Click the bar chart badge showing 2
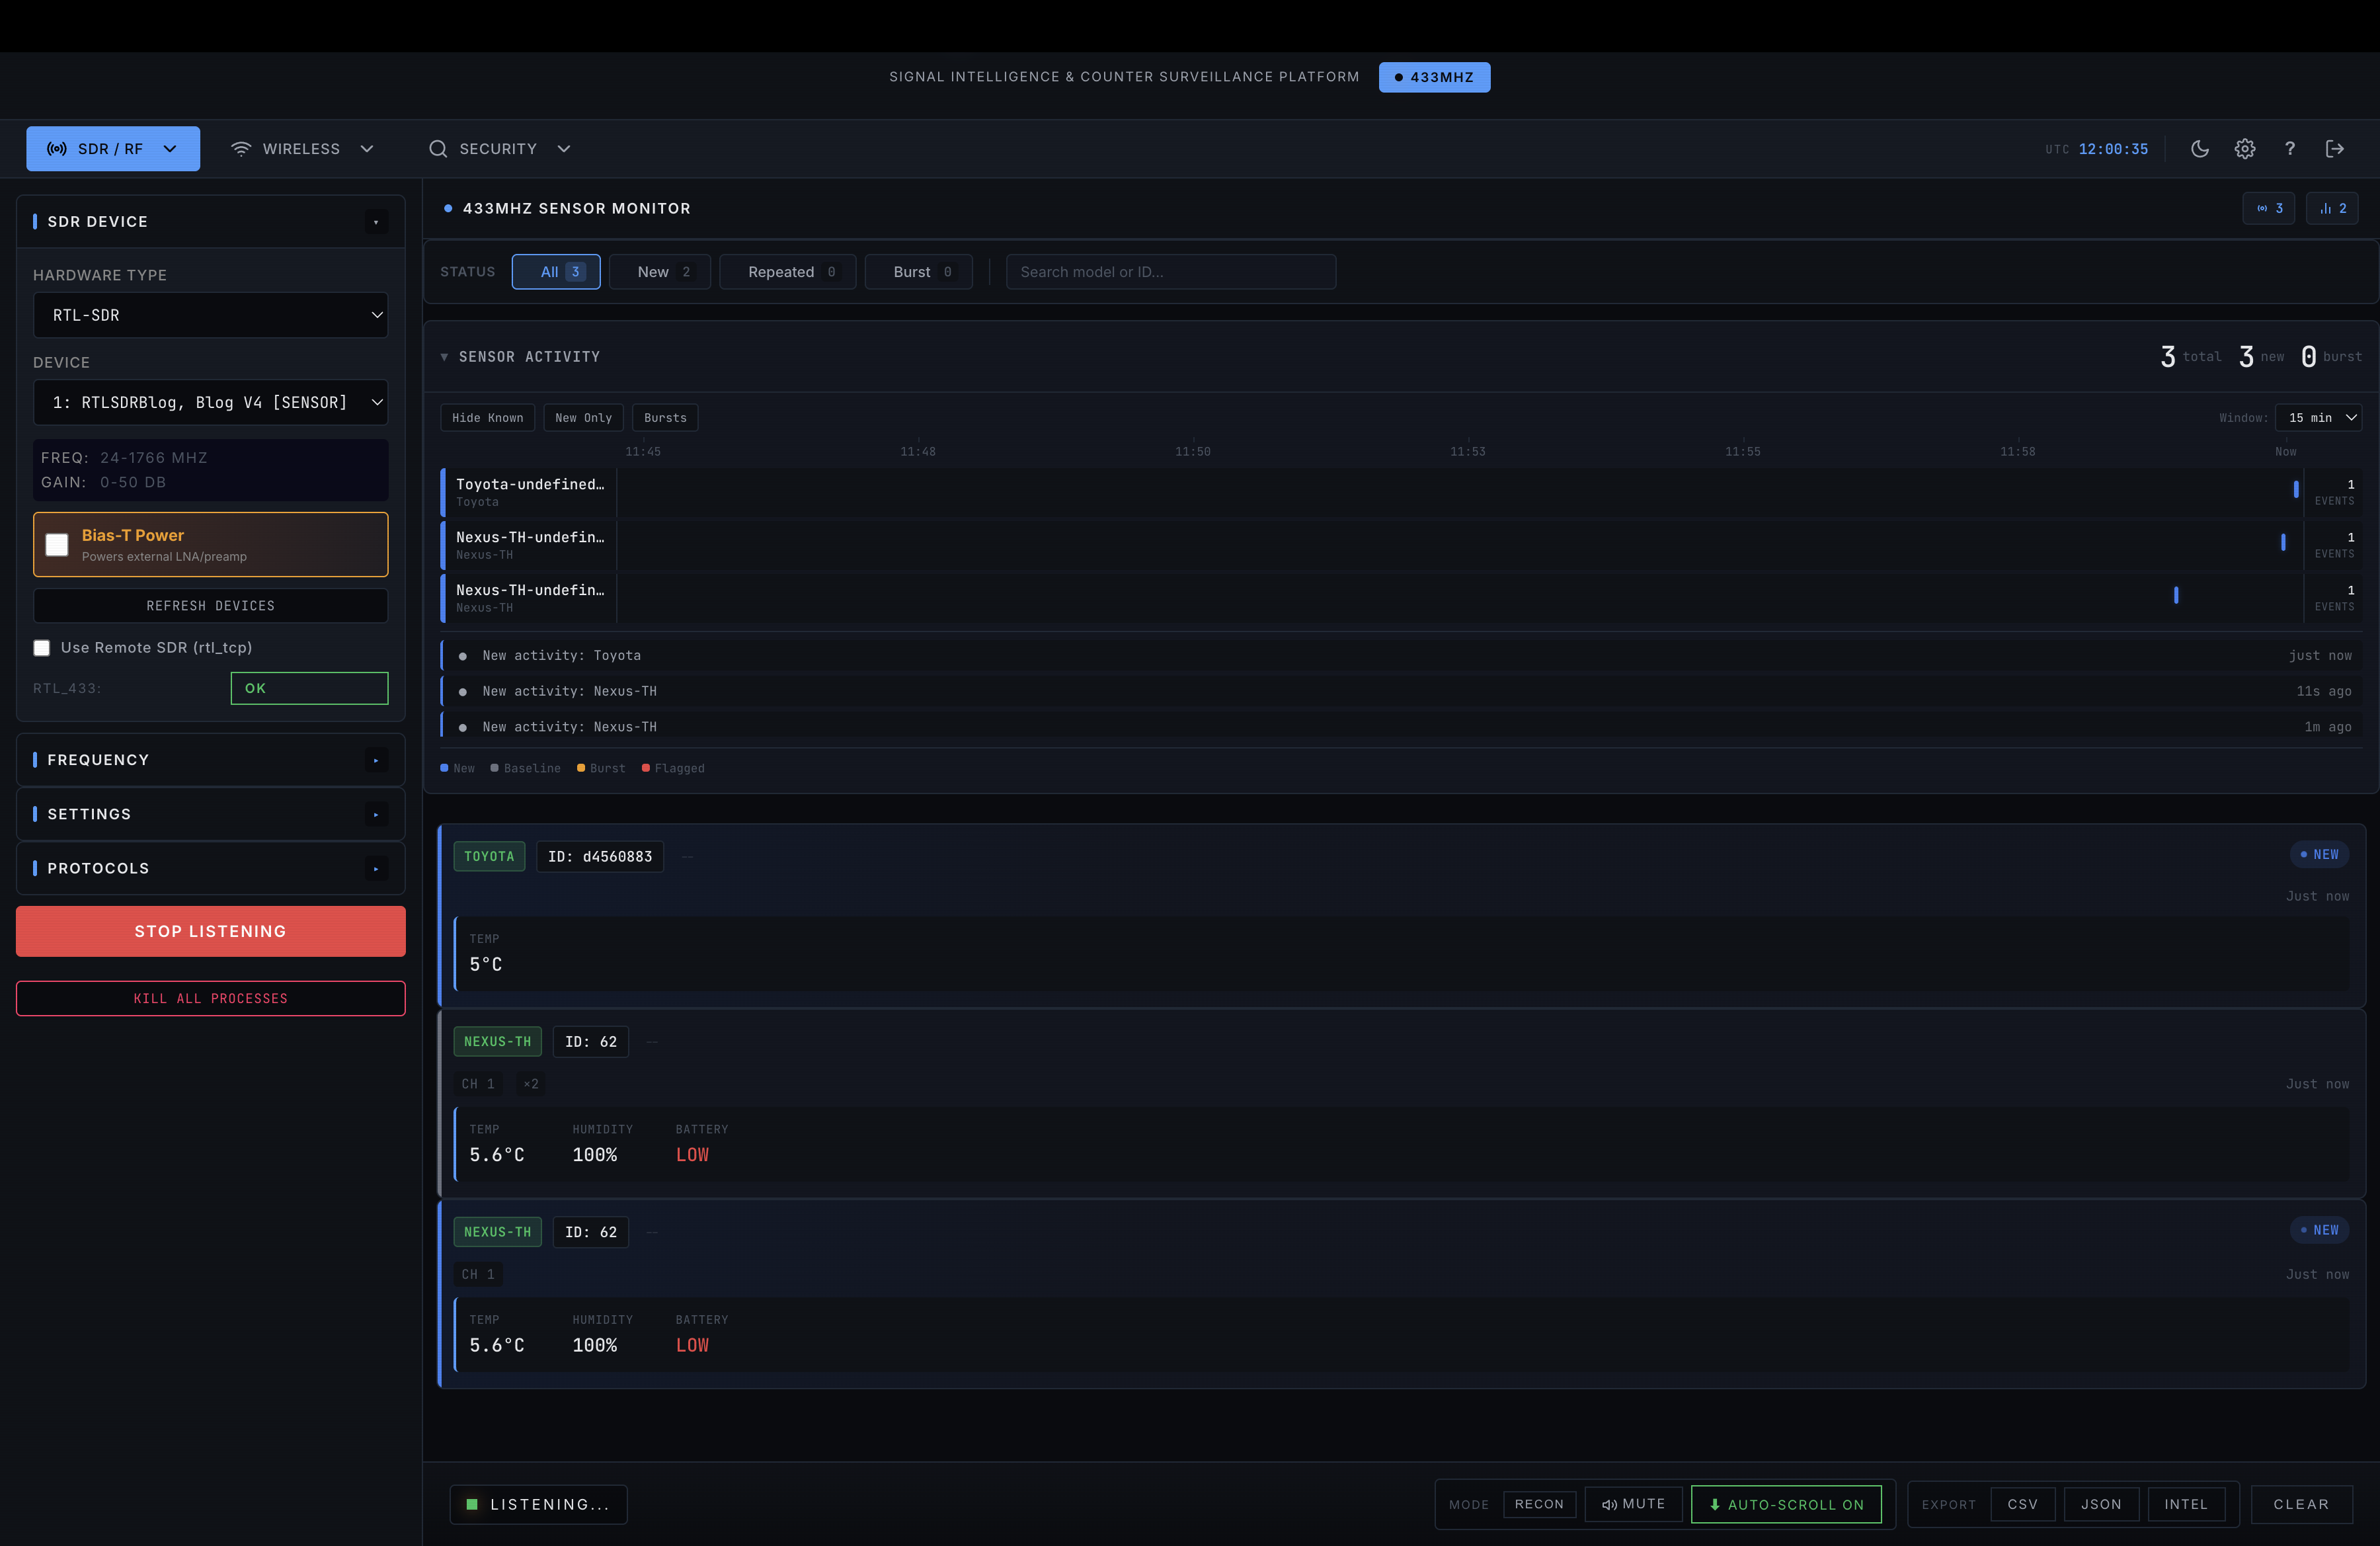This screenshot has width=2380, height=1546. tap(2332, 208)
